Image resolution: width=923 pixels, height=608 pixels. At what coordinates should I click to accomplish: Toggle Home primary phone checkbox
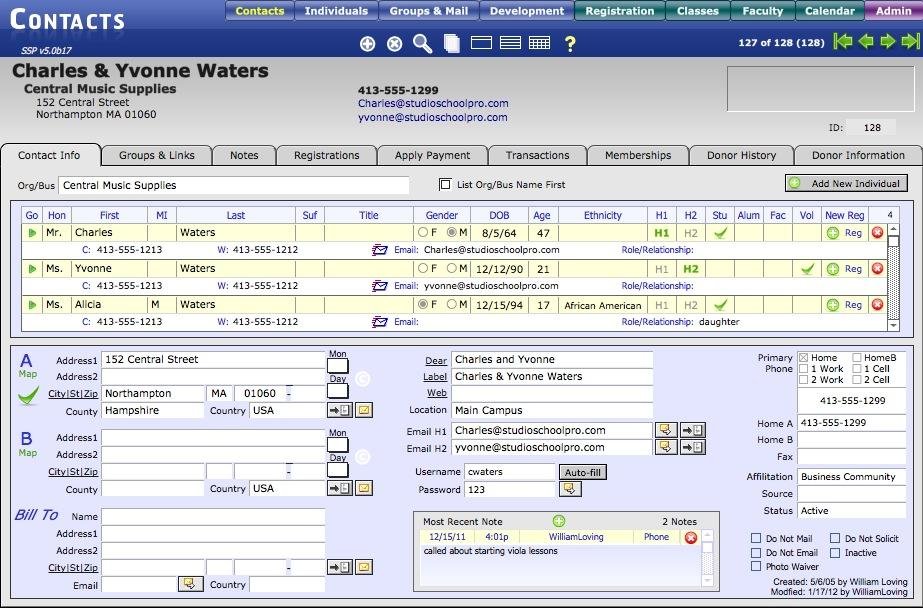pyautogui.click(x=804, y=357)
